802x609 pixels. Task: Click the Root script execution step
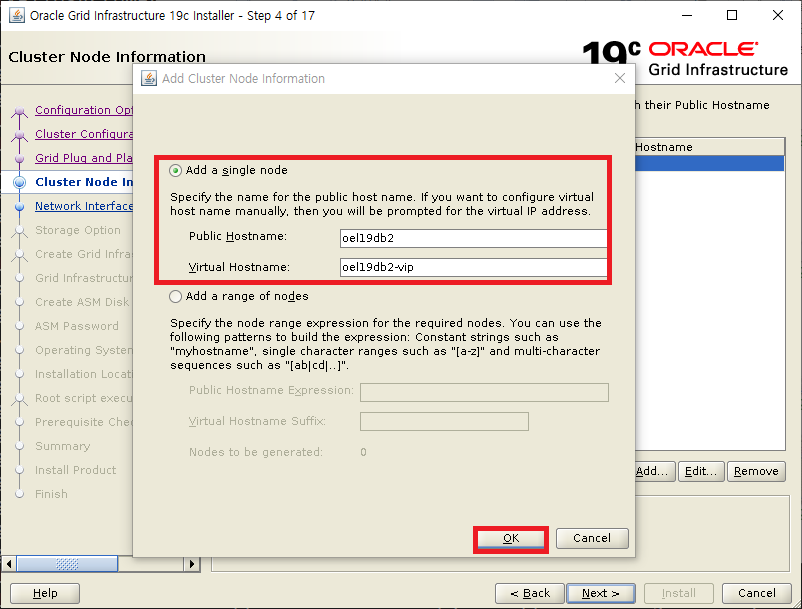point(83,398)
